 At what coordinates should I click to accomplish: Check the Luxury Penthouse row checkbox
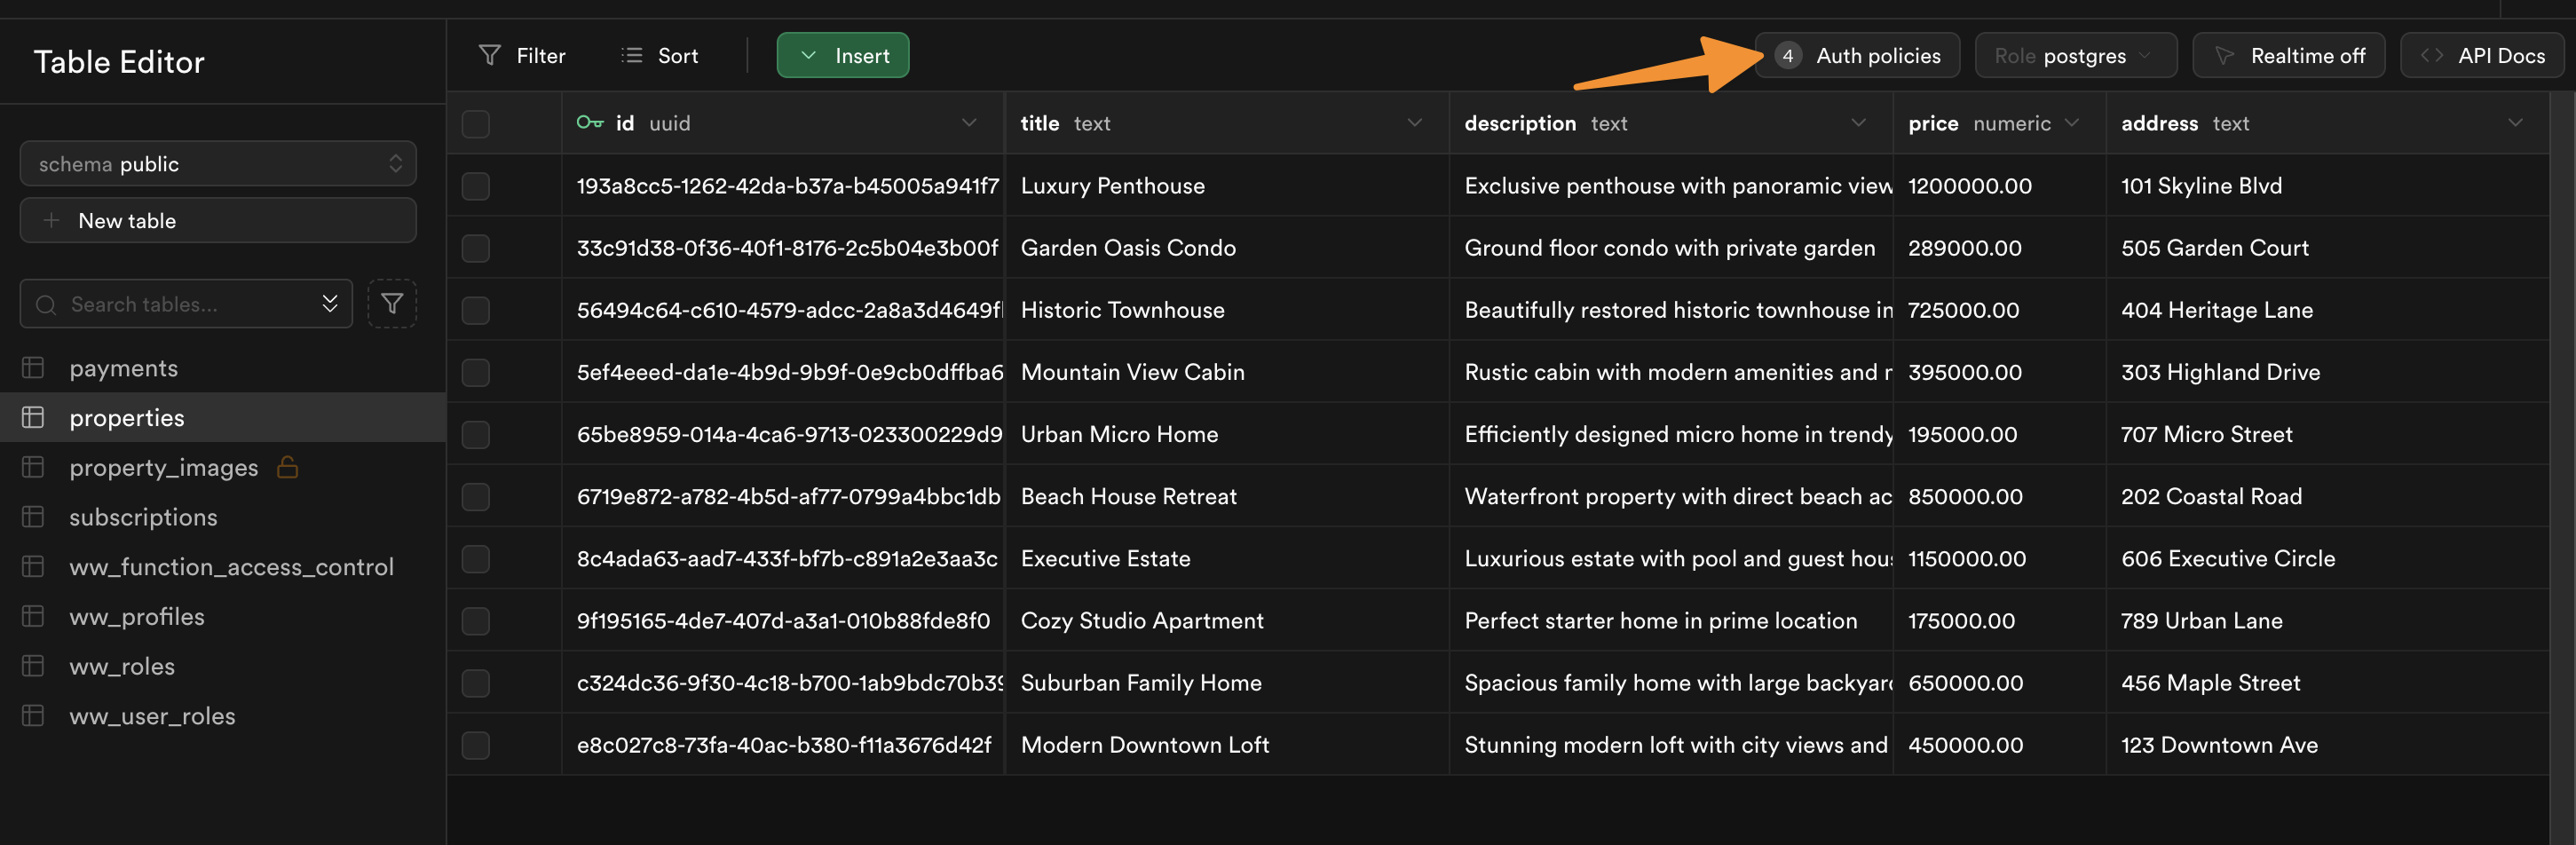click(475, 186)
